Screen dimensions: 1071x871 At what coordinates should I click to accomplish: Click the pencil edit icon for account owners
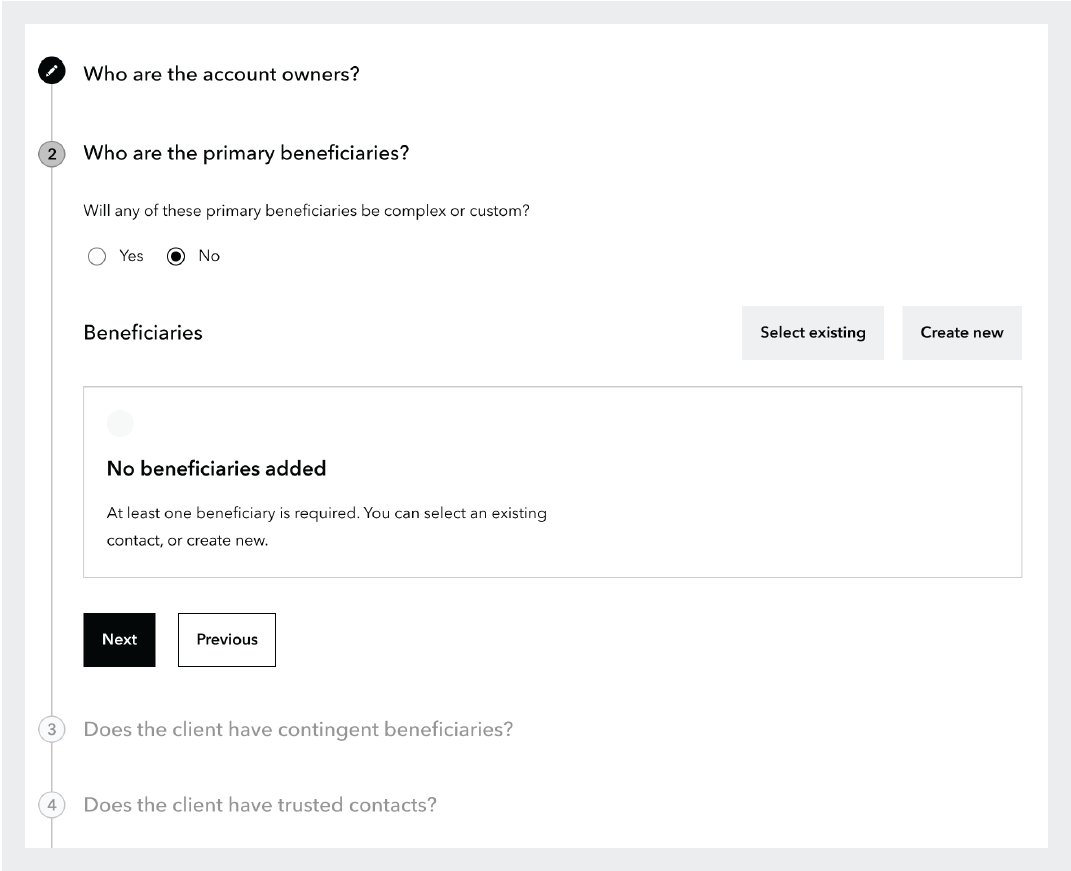[x=51, y=72]
